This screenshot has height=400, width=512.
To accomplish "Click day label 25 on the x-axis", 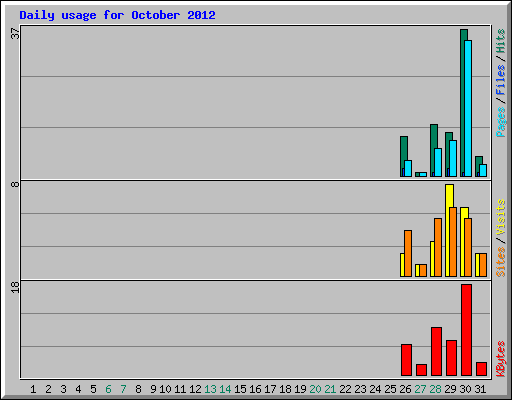I will [390, 389].
